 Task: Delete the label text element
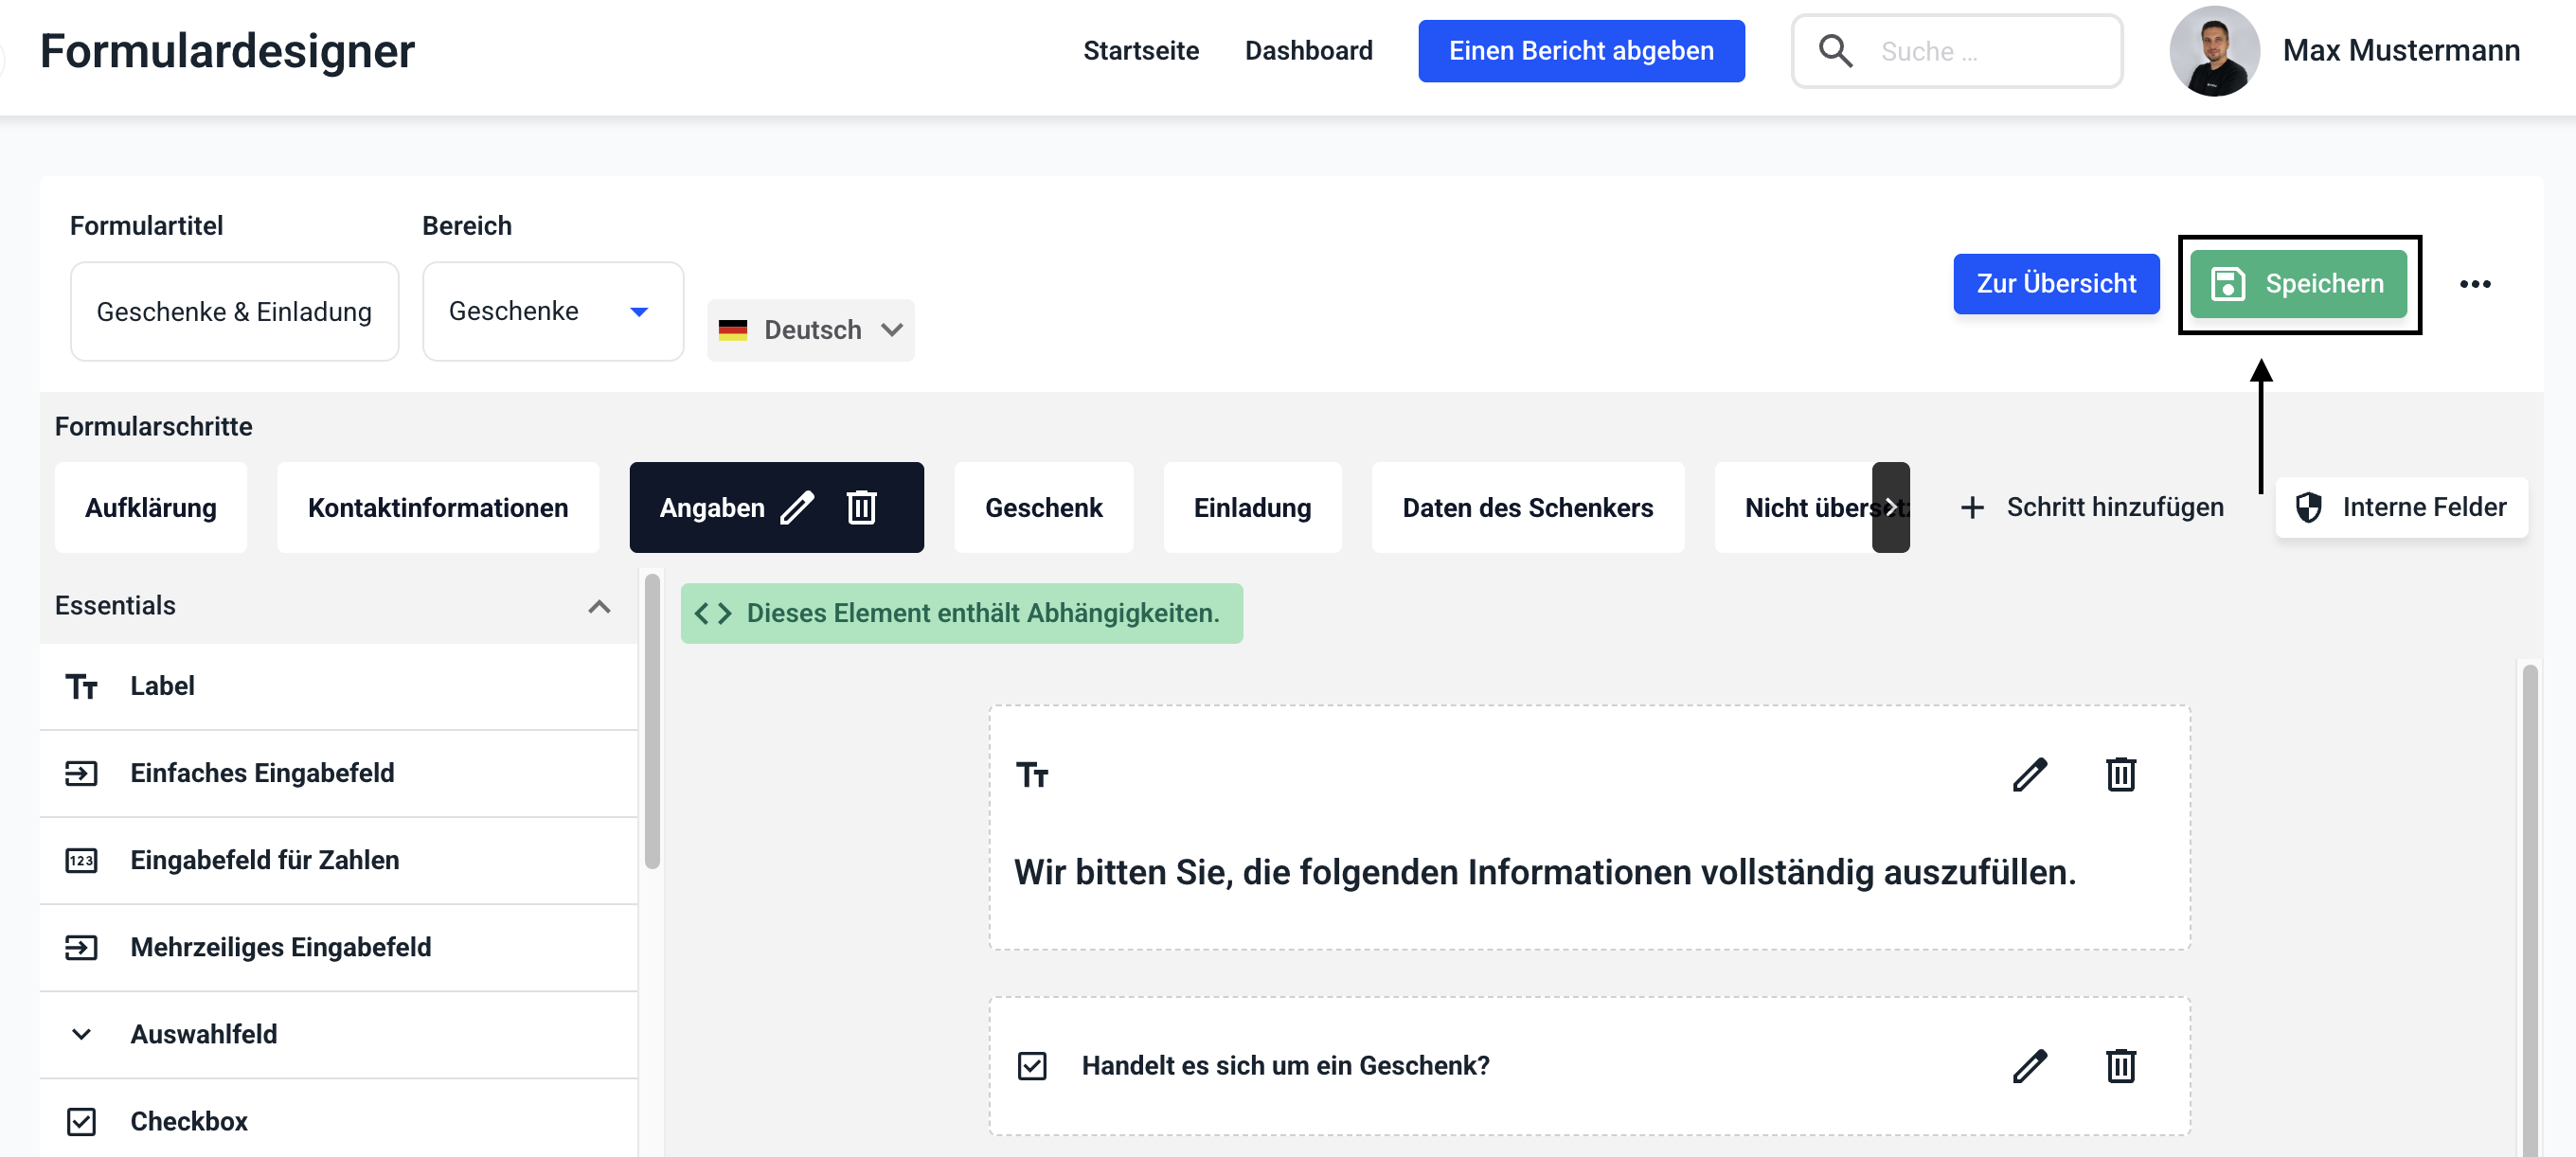point(2120,774)
